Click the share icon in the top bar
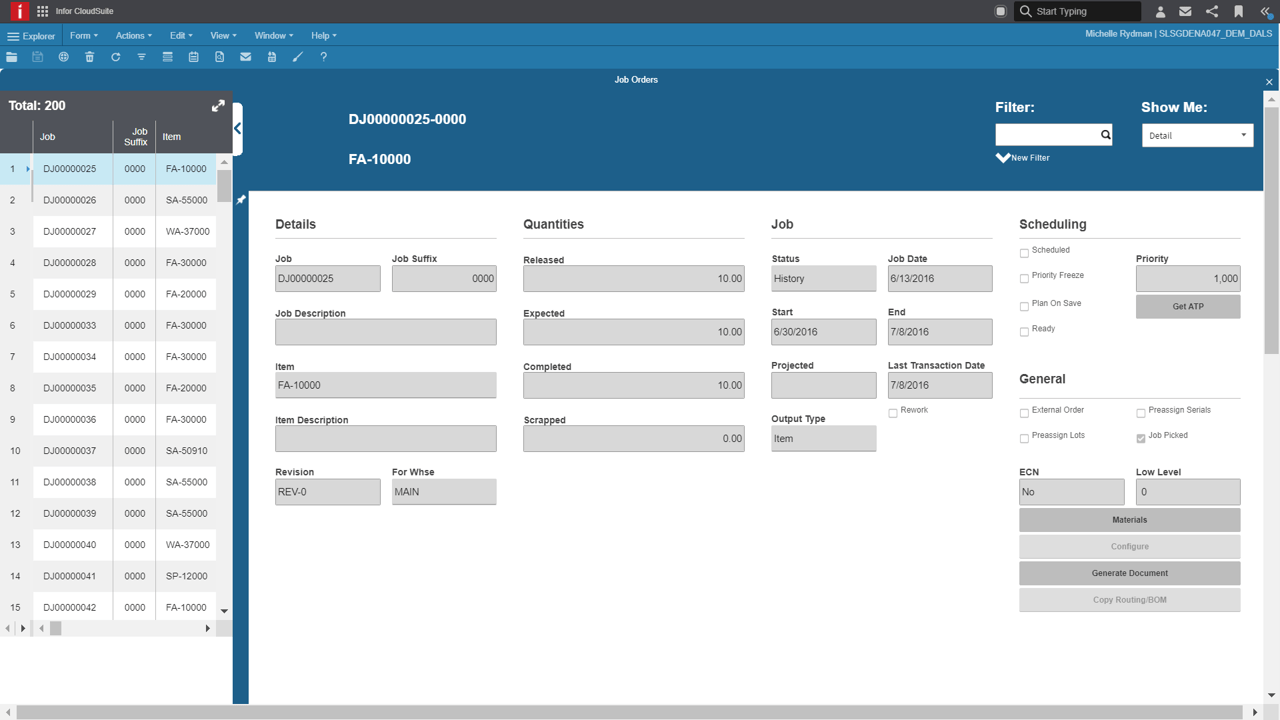 coord(1214,11)
